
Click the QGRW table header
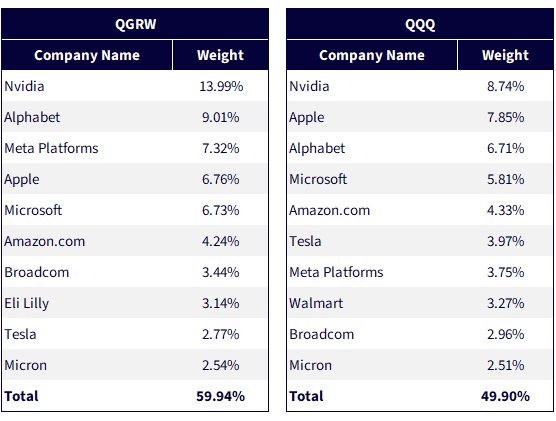pyautogui.click(x=135, y=24)
